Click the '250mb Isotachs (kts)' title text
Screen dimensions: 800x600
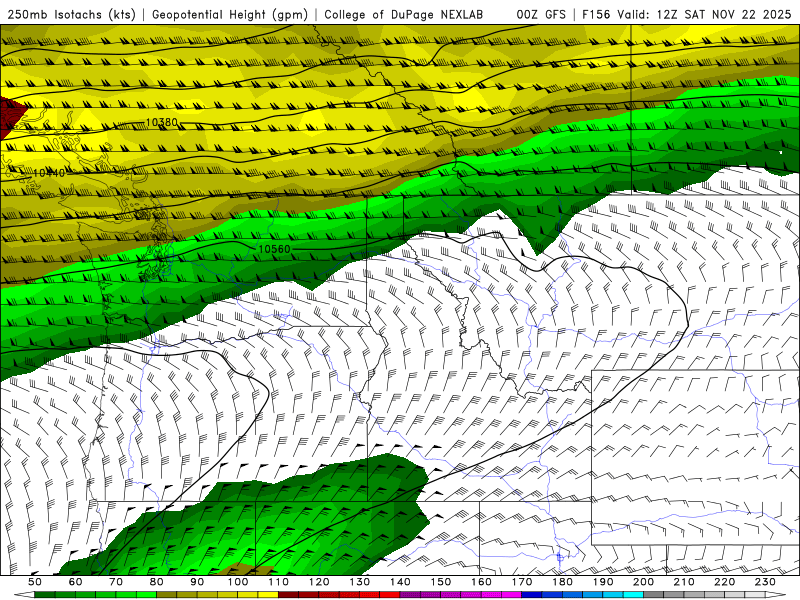(72, 15)
